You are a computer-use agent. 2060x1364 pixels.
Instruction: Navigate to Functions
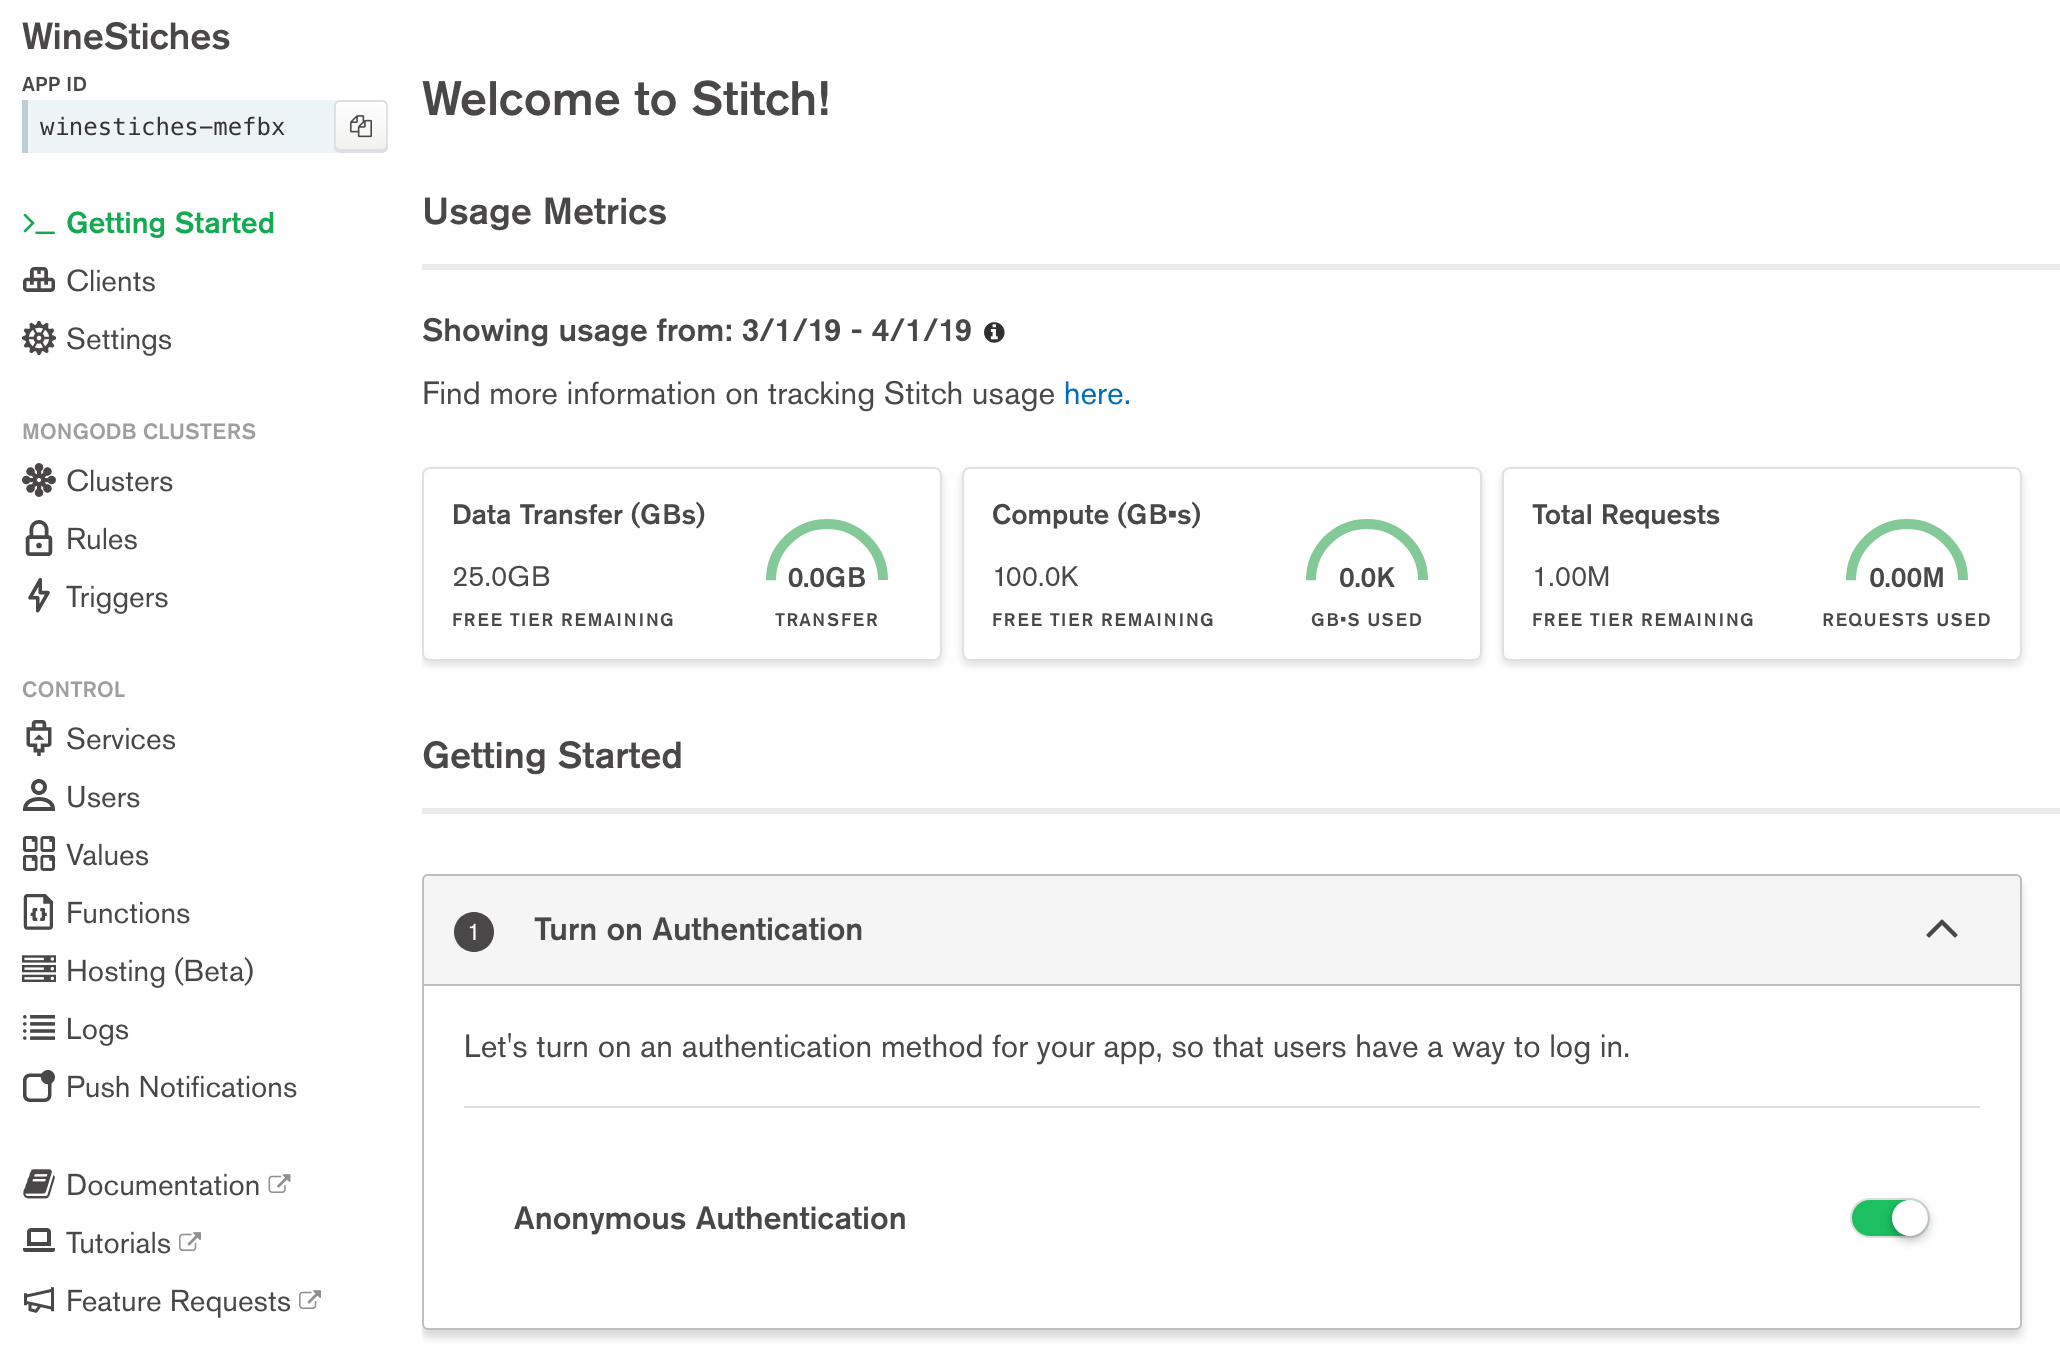pyautogui.click(x=128, y=913)
